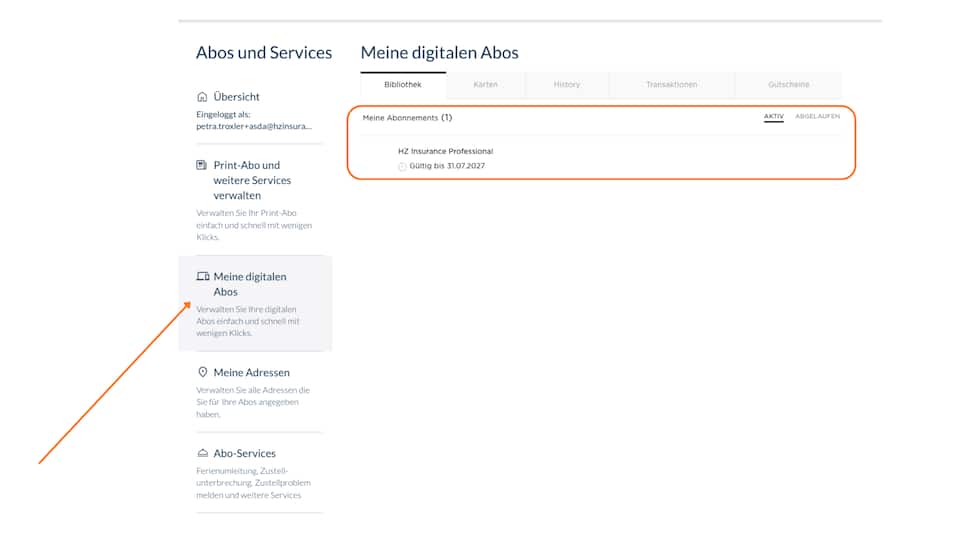
Task: Open the Gutscheine tab
Action: (789, 84)
